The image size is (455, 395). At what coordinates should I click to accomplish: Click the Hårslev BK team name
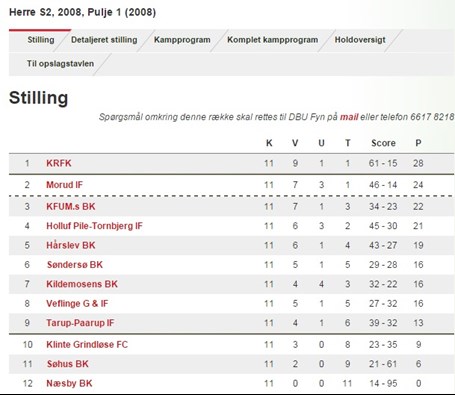71,245
